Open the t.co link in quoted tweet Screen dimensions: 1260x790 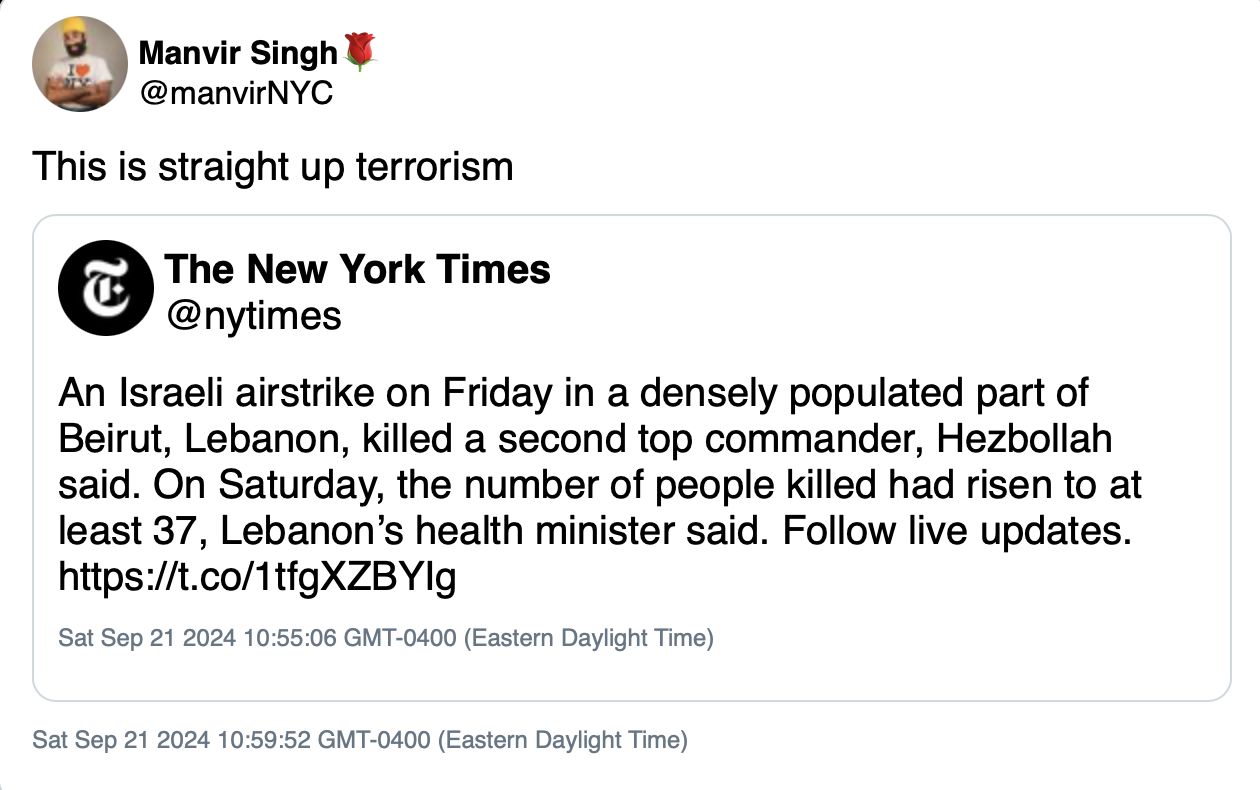[x=257, y=578]
